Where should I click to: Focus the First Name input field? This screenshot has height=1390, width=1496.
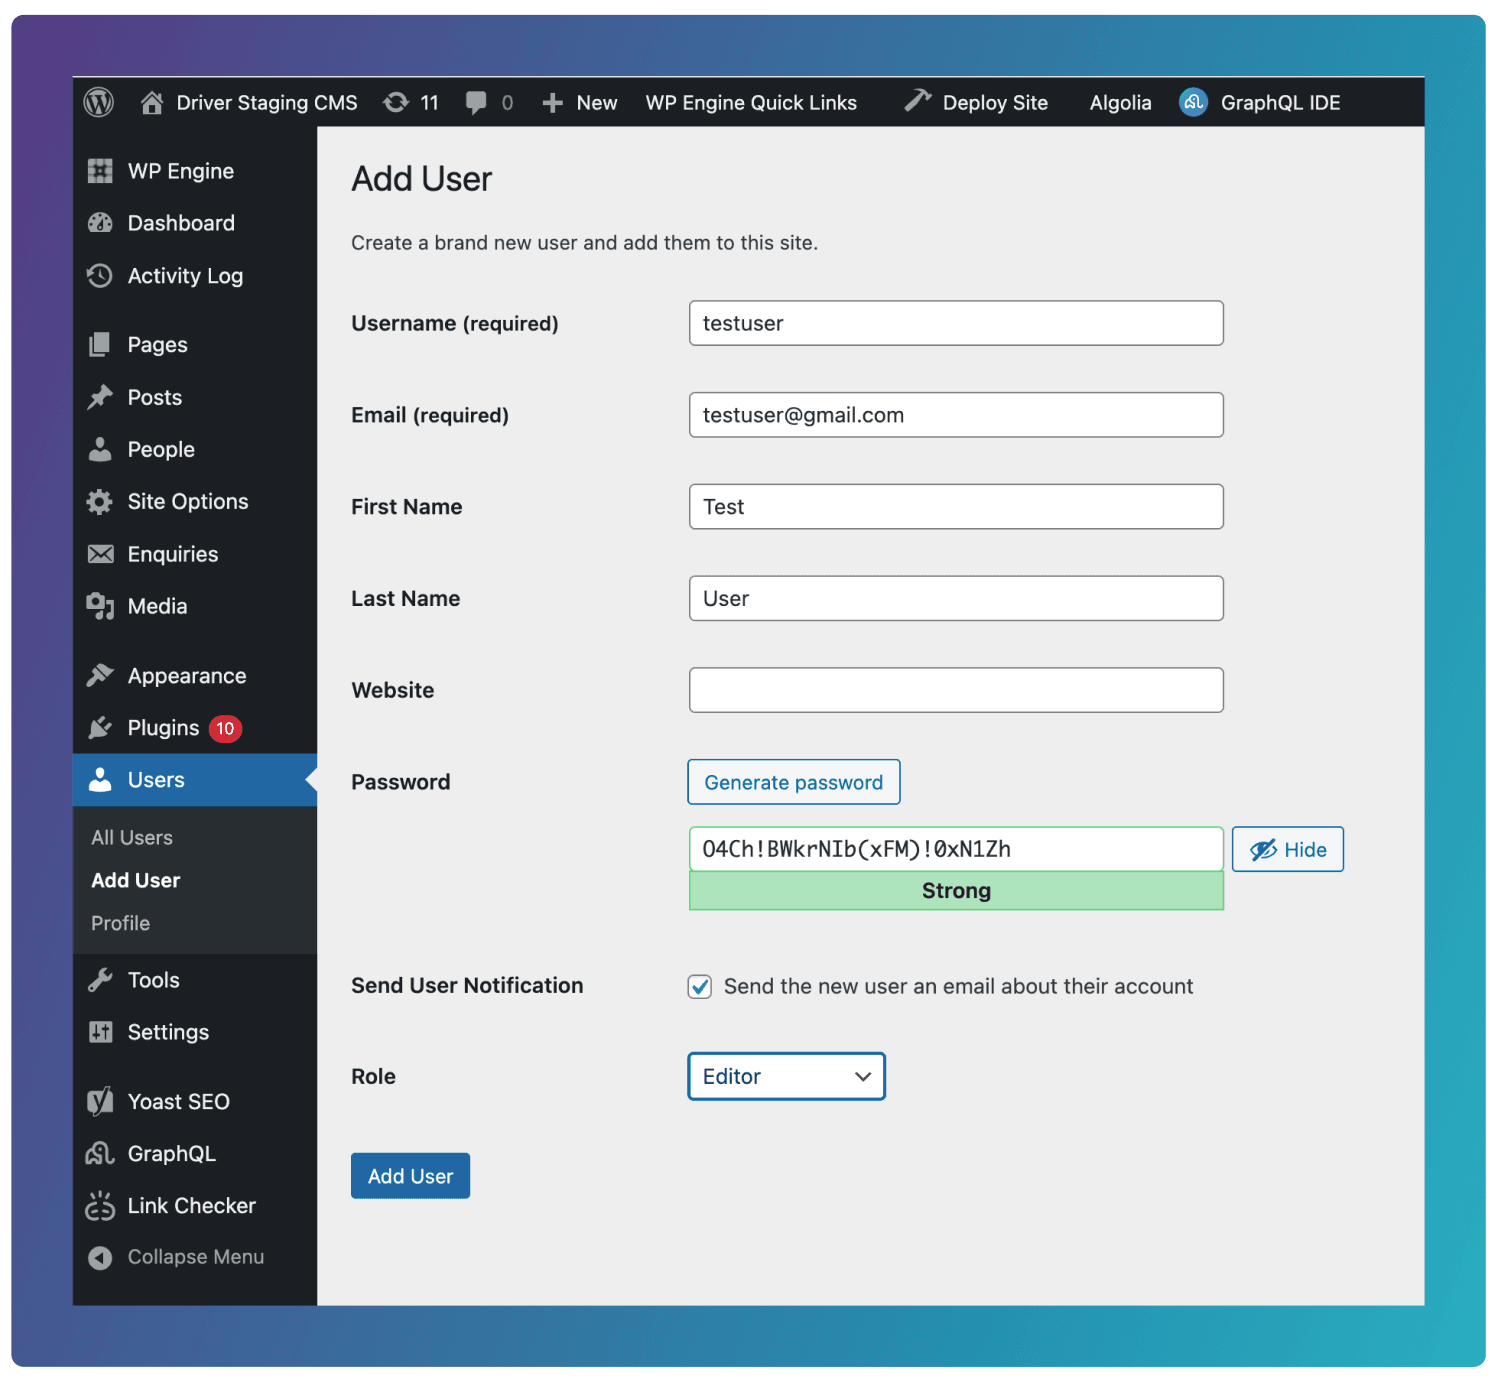pos(956,507)
